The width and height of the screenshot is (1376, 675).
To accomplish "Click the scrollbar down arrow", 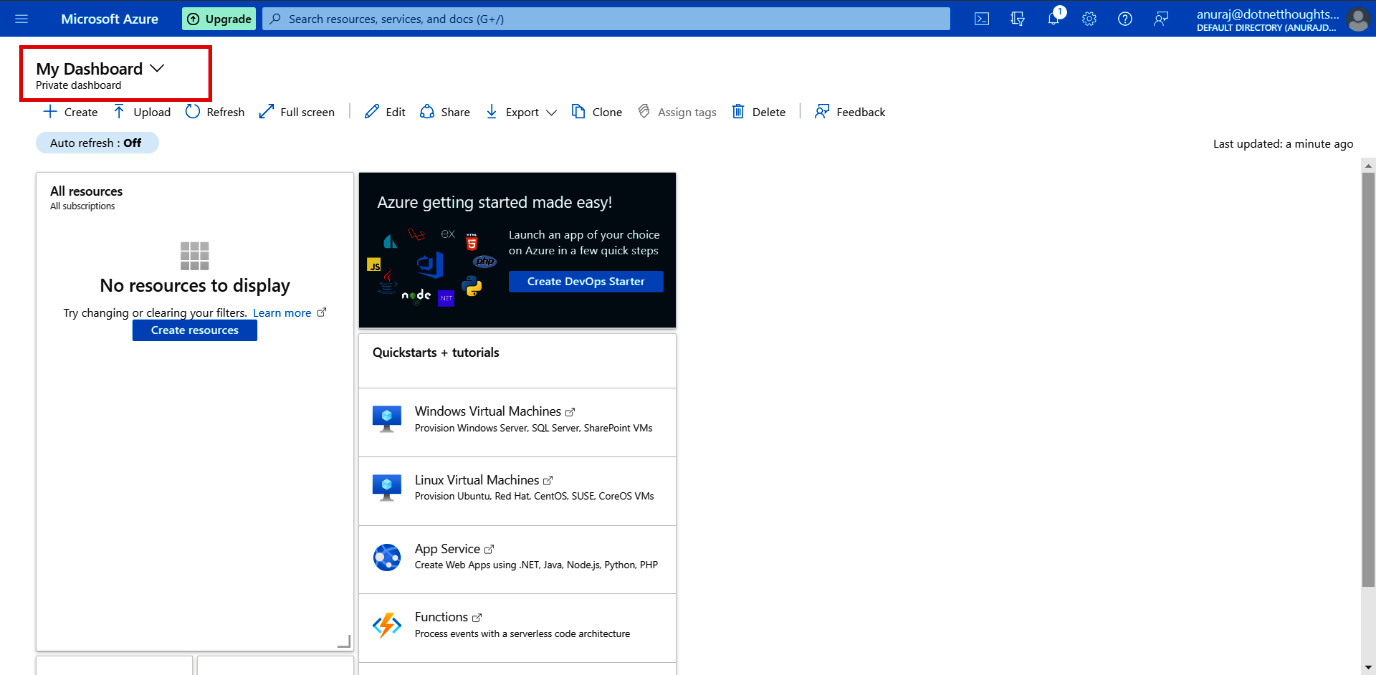I will [x=1368, y=666].
